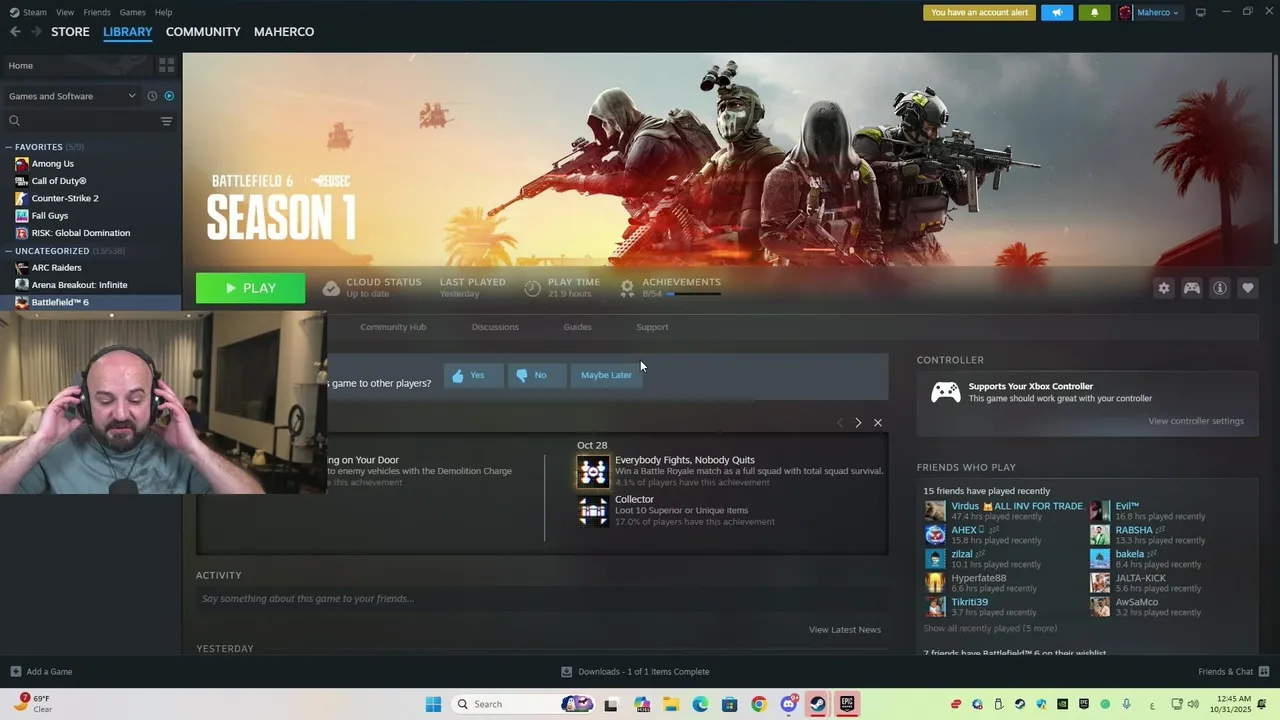Open the View menu
The image size is (1280, 720).
pyautogui.click(x=65, y=12)
